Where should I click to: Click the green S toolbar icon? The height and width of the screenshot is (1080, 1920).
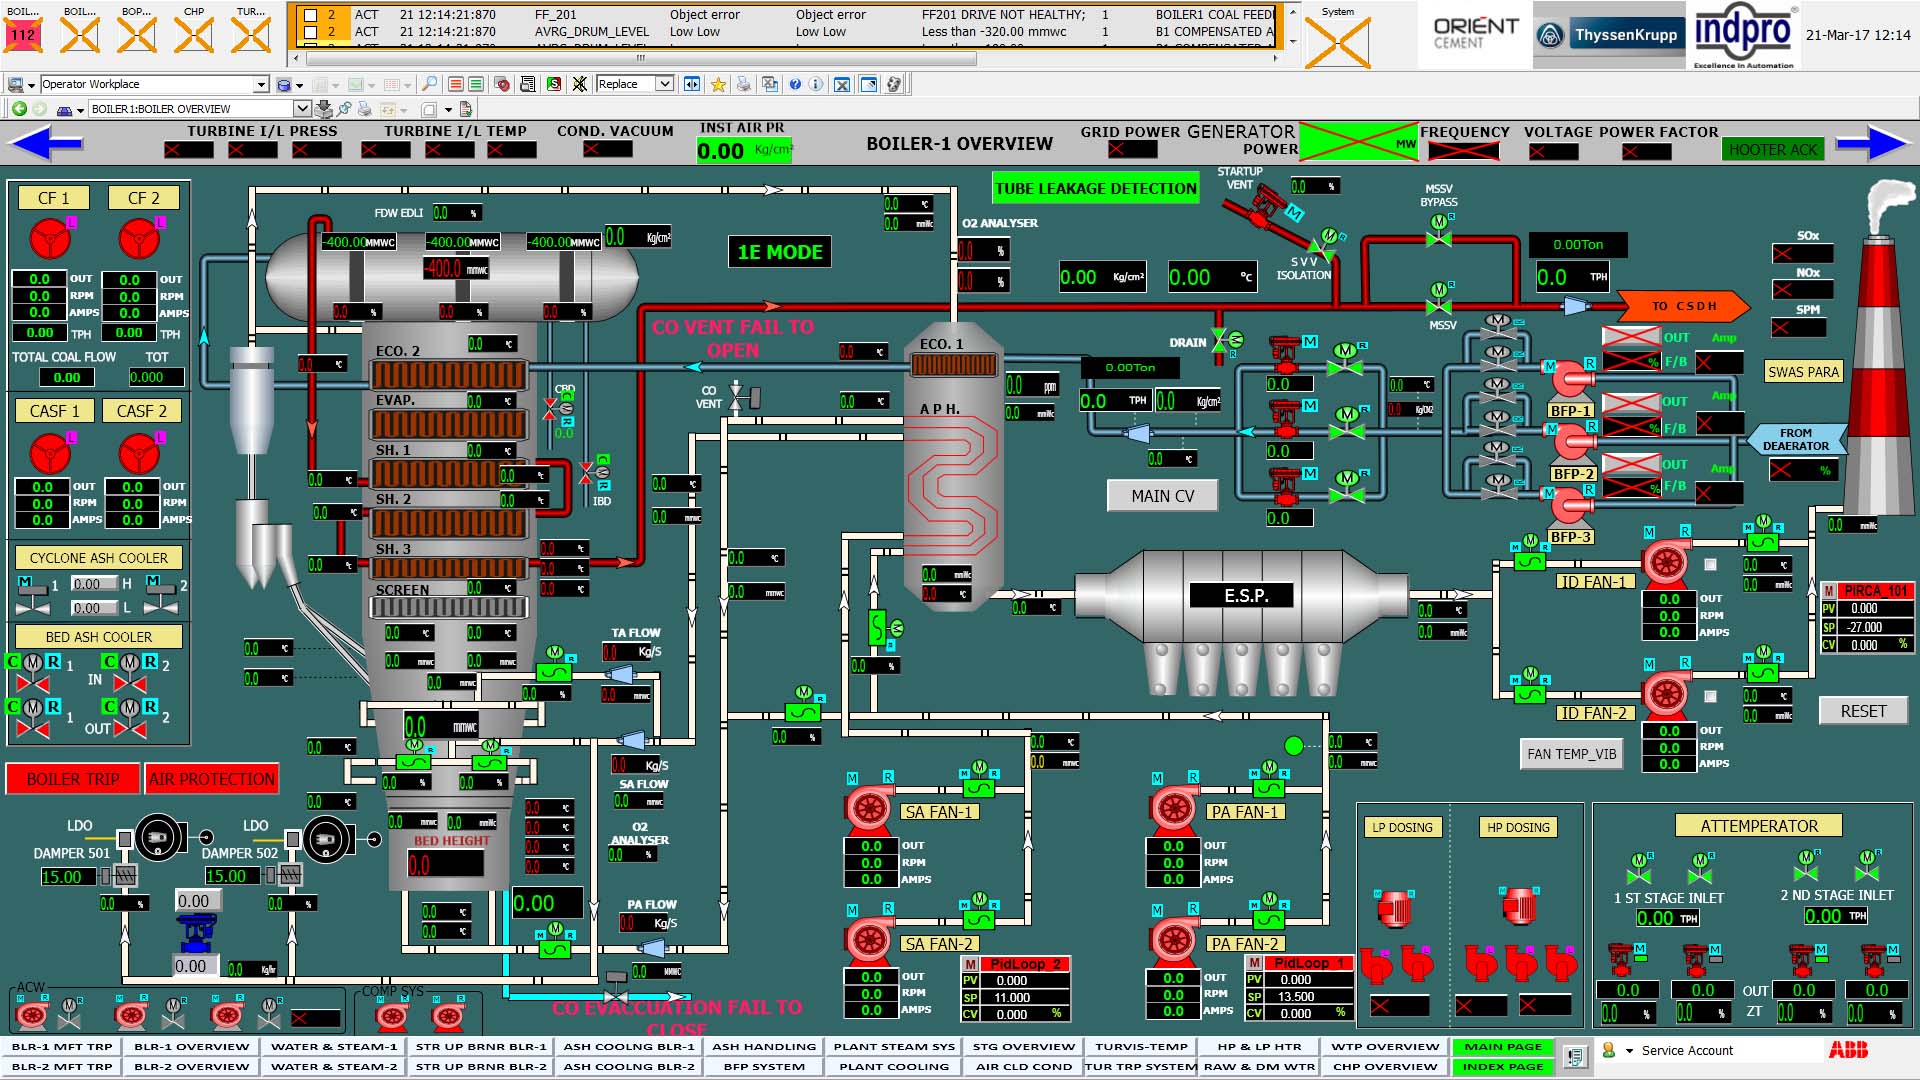[554, 84]
